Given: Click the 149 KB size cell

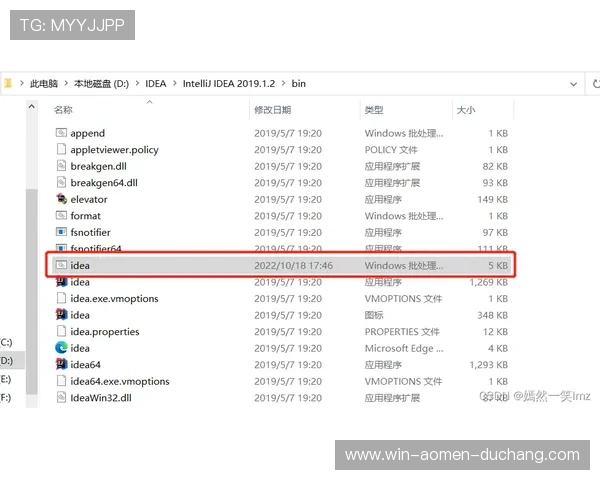Looking at the screenshot, I should tap(492, 199).
